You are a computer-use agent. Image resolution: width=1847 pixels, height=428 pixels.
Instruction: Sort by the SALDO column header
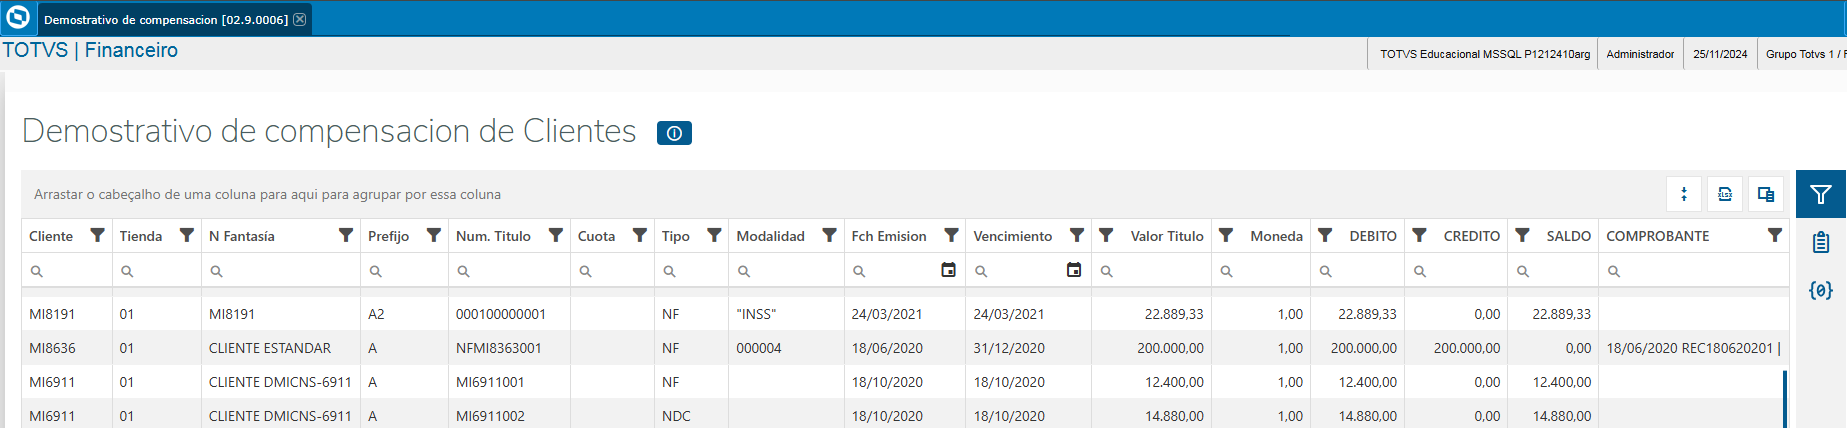(x=1568, y=236)
